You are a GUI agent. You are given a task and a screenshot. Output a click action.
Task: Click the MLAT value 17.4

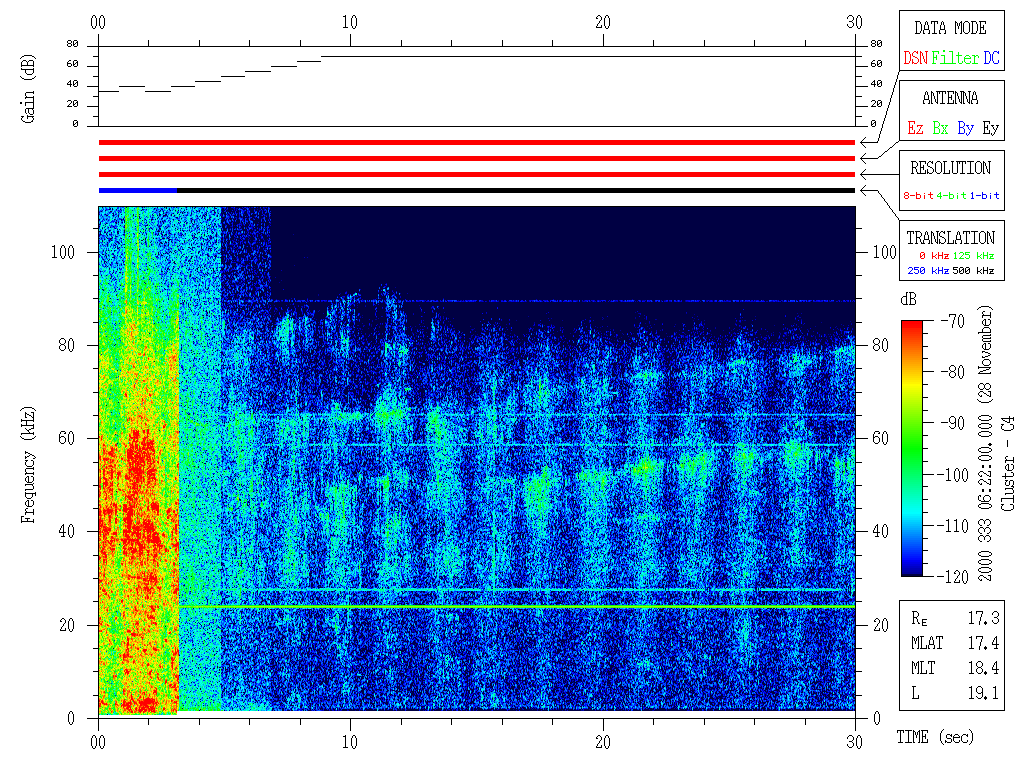click(983, 643)
